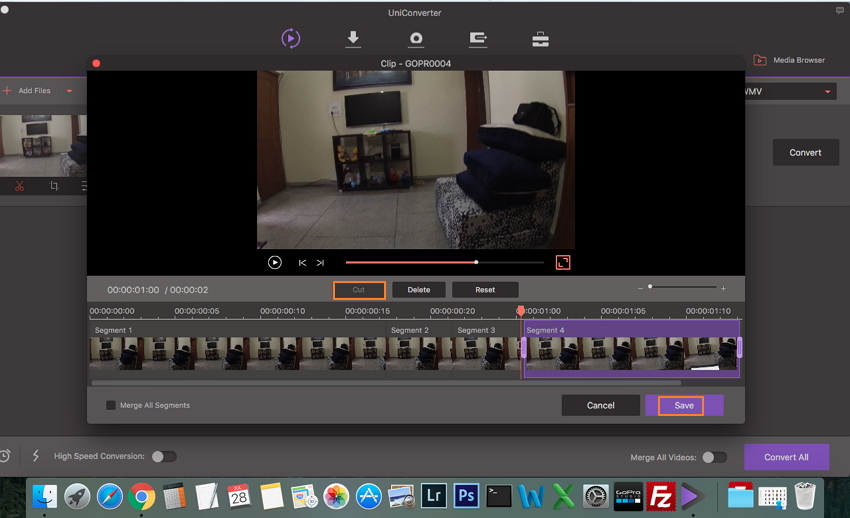Open the Media Browser

pyautogui.click(x=789, y=60)
